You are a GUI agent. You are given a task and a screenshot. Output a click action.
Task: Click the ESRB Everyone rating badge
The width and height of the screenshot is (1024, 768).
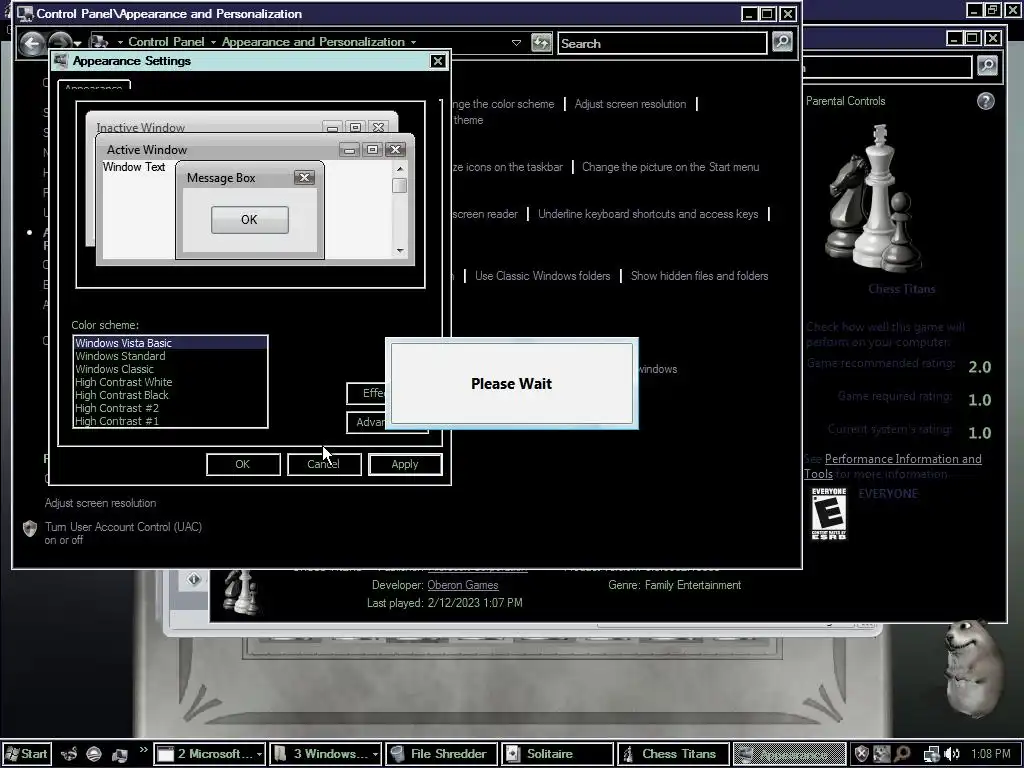829,513
